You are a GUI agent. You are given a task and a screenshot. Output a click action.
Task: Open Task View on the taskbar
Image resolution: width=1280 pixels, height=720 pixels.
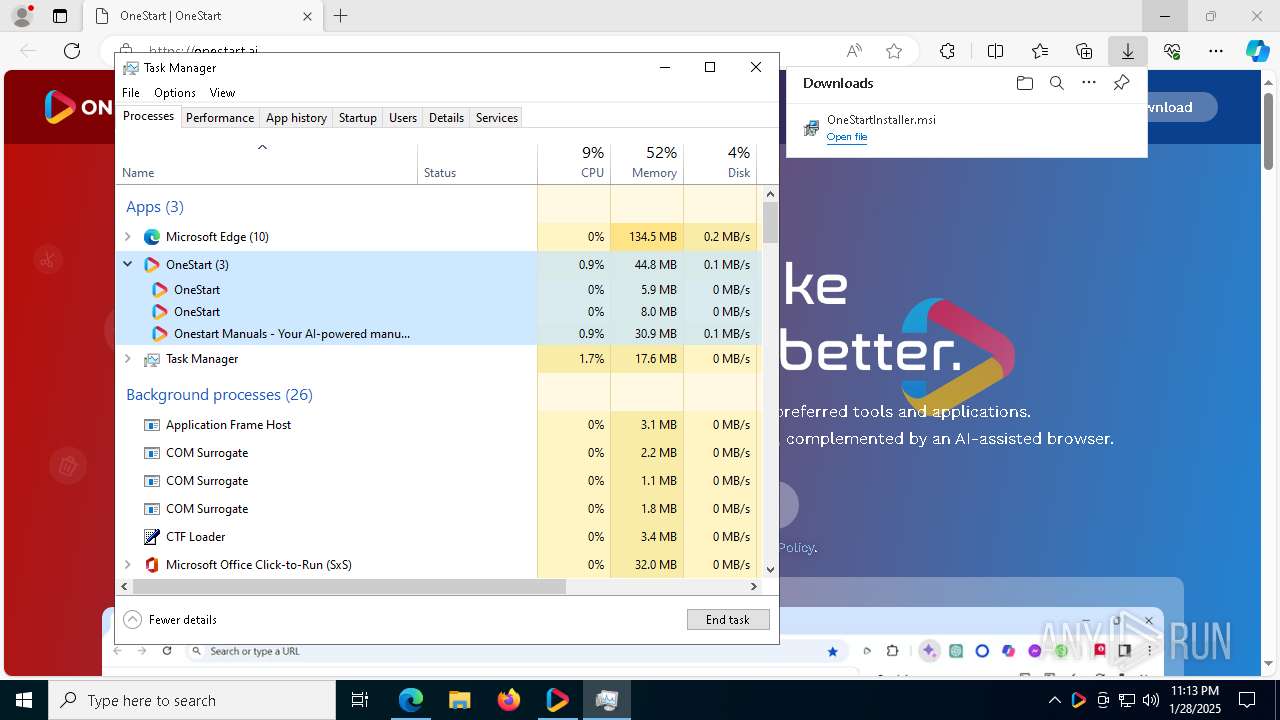[360, 700]
